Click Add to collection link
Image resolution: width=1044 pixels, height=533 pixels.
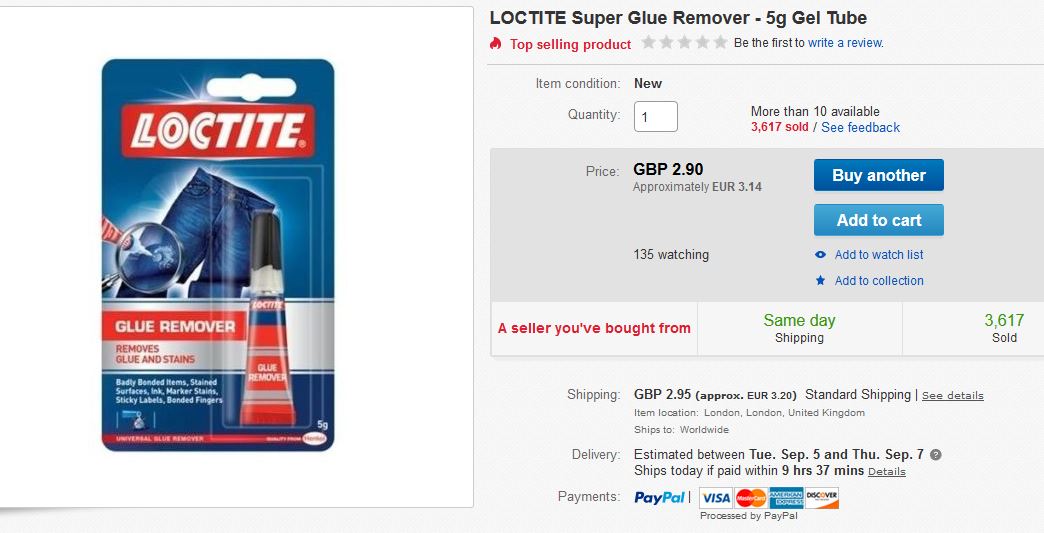coord(879,281)
